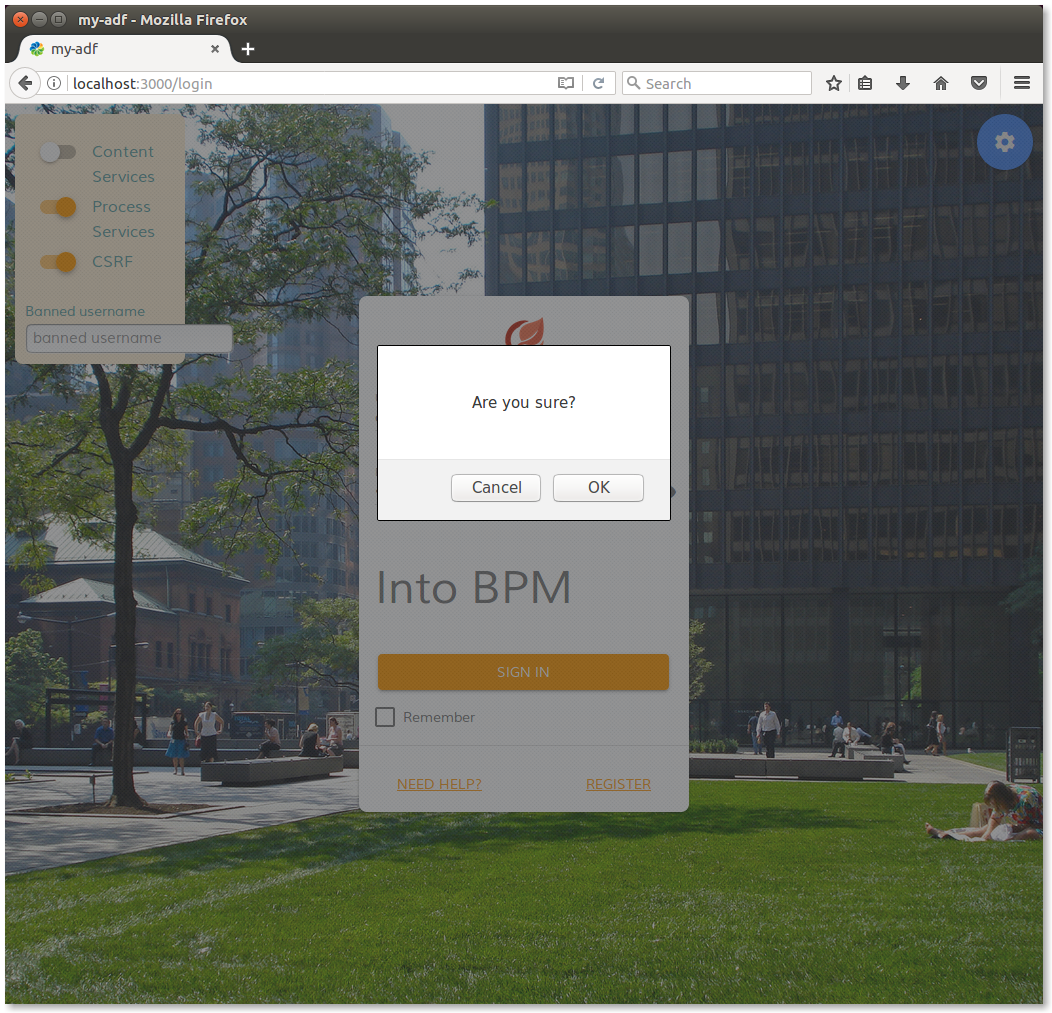Toggle the Content Services switch
1052x1013 pixels.
58,152
